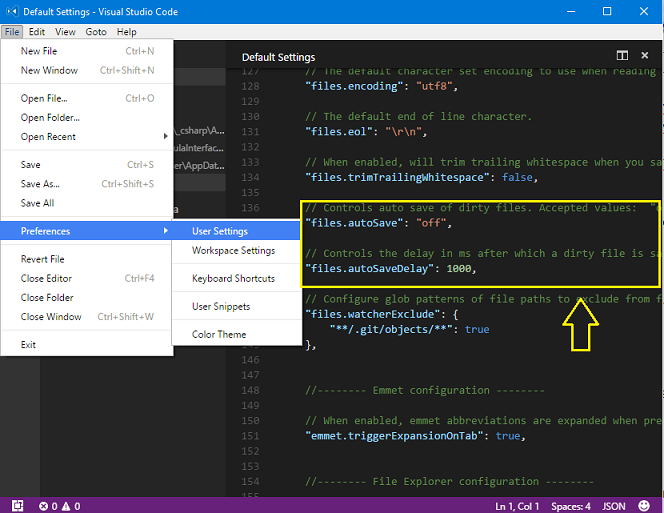
Task: Choose Close Editor menu entry
Action: (x=87, y=278)
